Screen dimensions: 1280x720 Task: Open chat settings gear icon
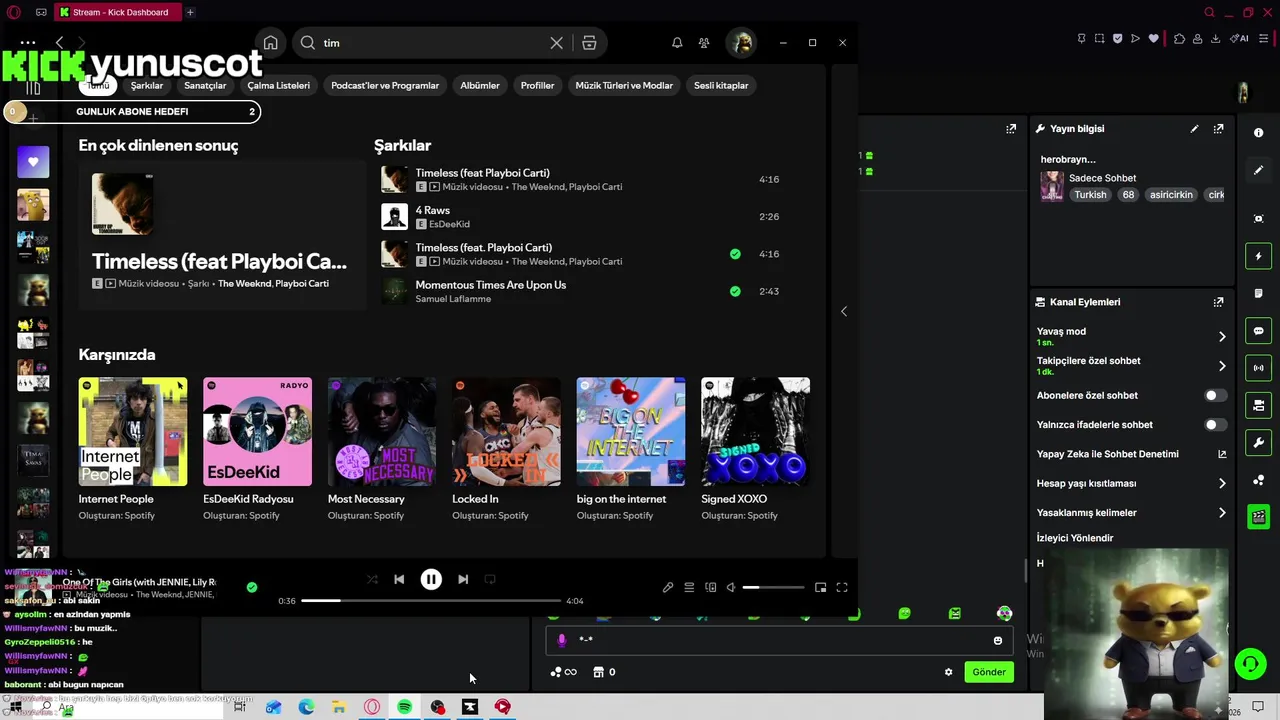tap(948, 672)
